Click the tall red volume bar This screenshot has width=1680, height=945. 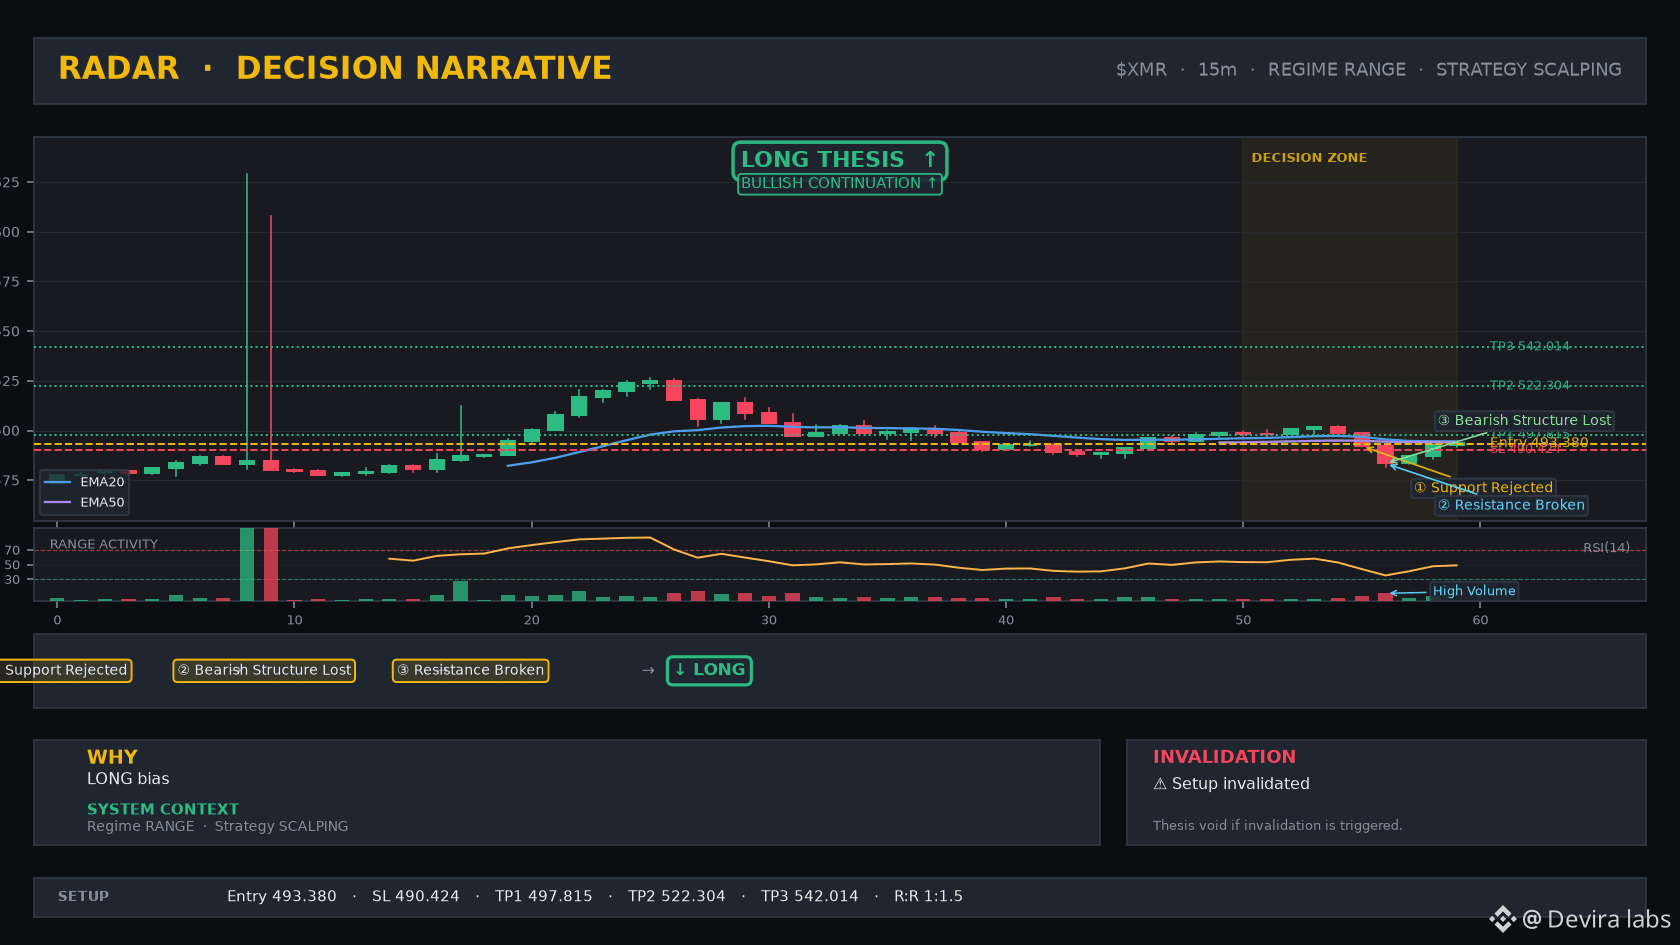click(271, 564)
